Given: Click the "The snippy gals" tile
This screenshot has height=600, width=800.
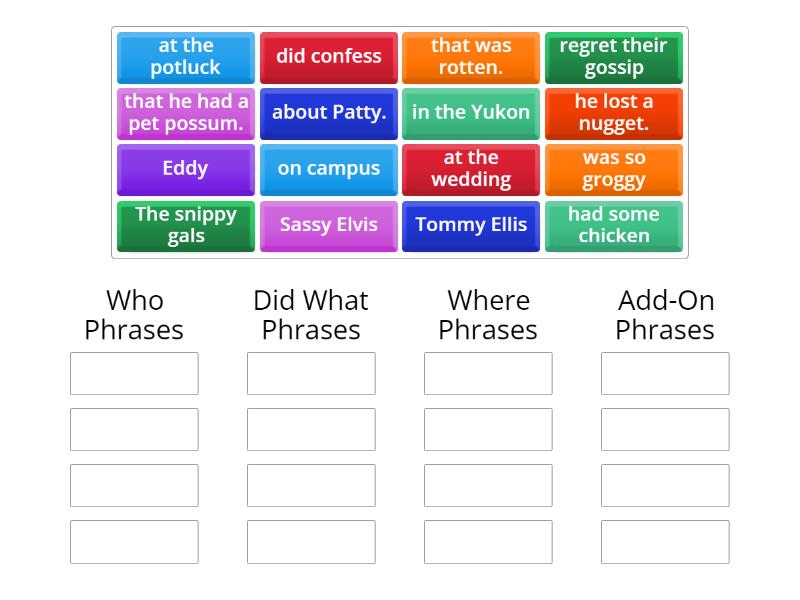Looking at the screenshot, I should (x=185, y=225).
